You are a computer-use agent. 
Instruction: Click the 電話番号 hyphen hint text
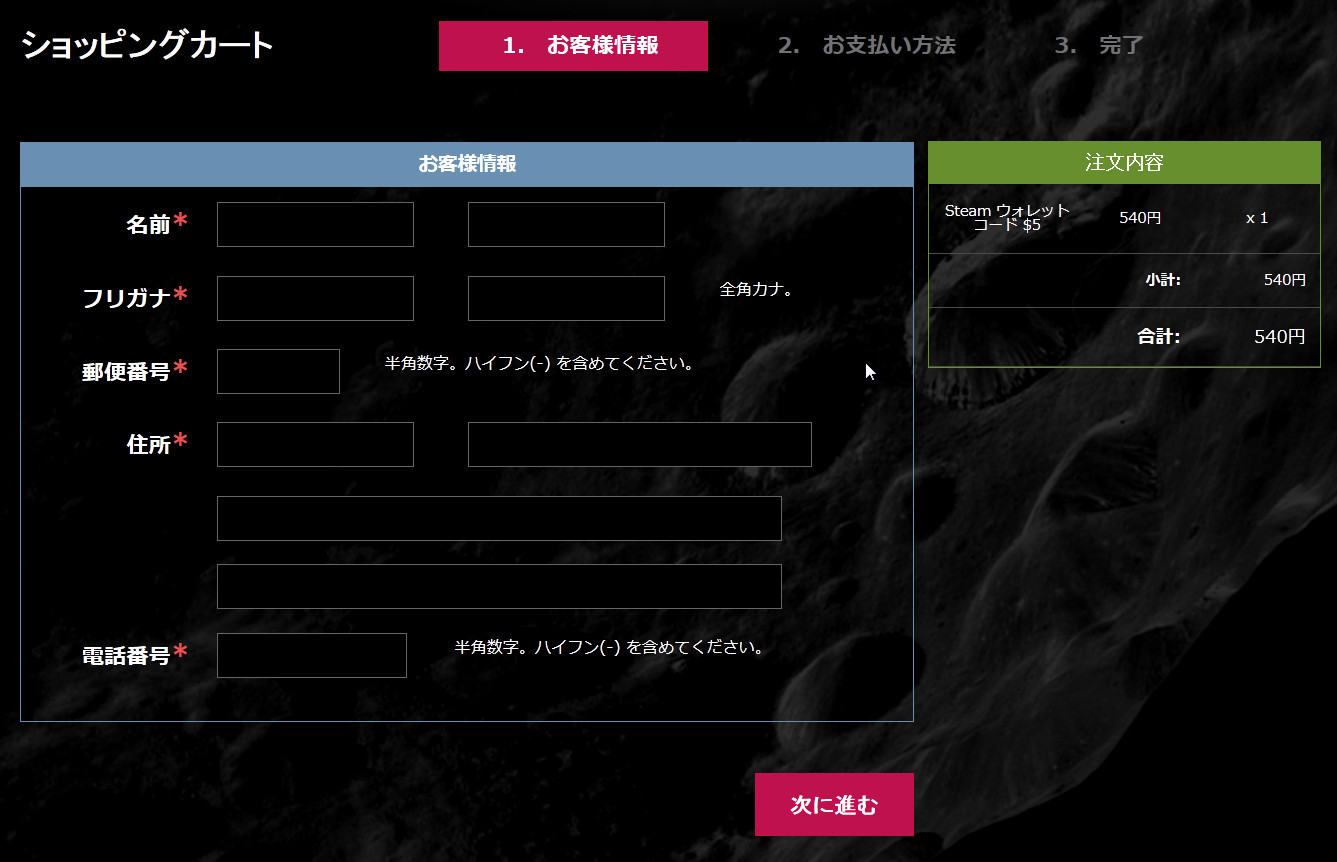(x=610, y=647)
